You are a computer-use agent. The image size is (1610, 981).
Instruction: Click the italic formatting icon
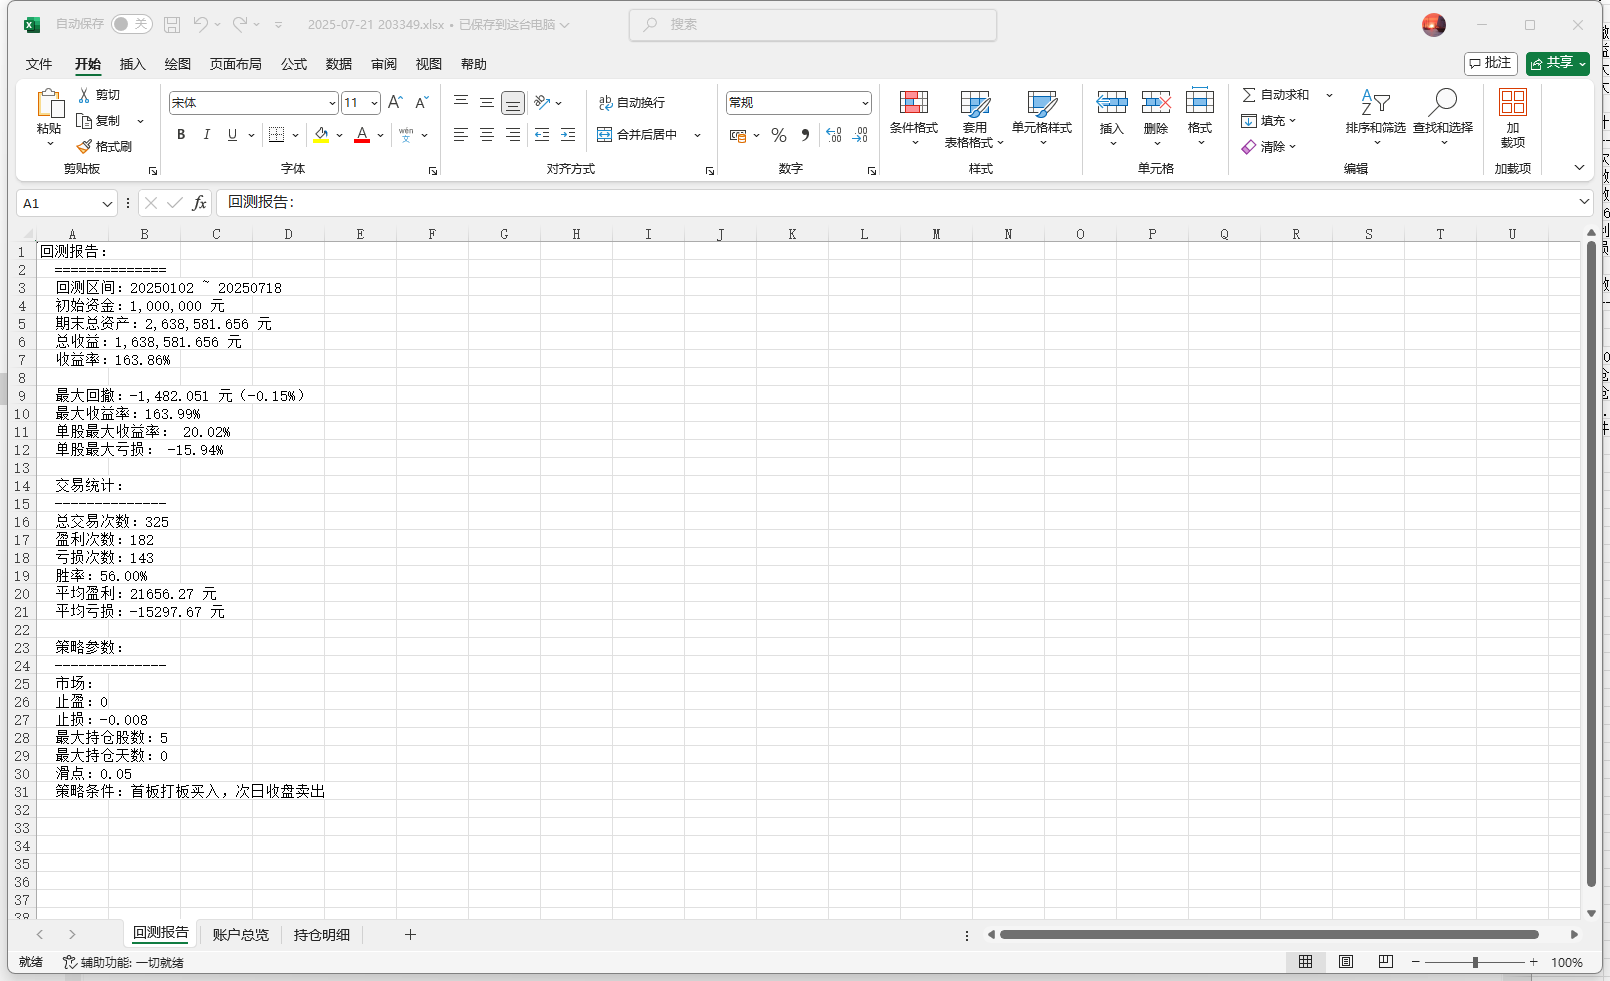207,135
